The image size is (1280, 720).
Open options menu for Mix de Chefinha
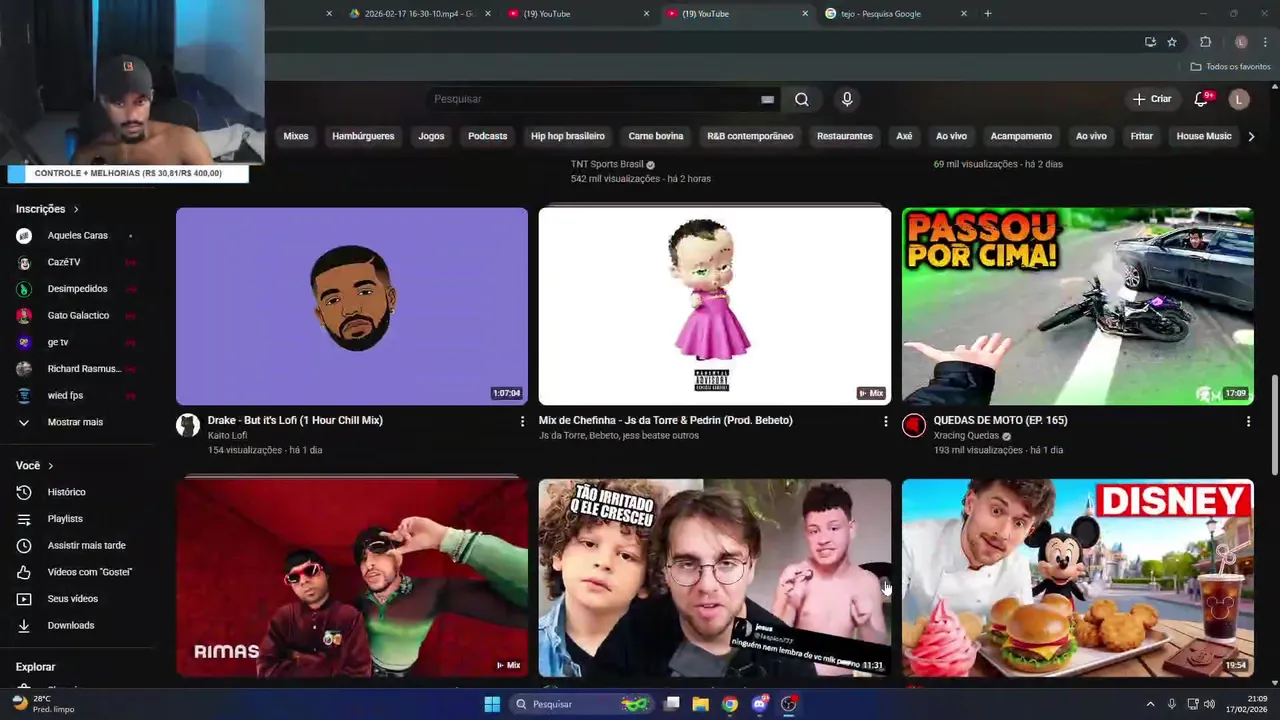coord(885,422)
